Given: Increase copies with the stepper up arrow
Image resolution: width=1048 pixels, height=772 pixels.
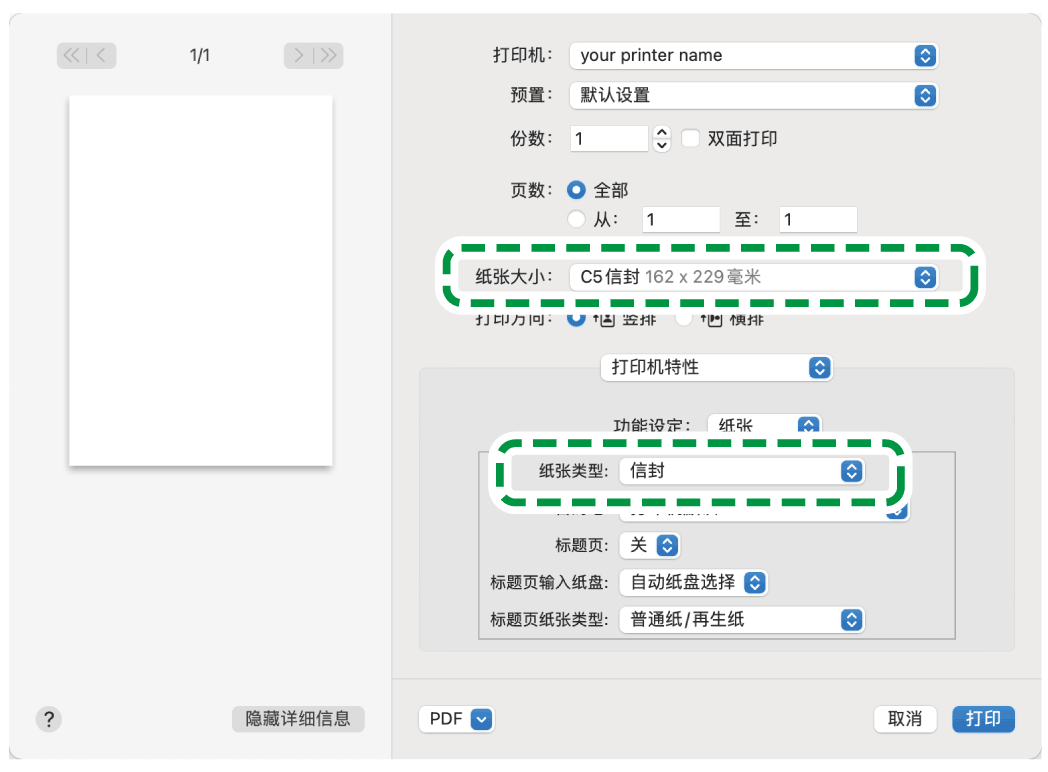Looking at the screenshot, I should tap(661, 133).
